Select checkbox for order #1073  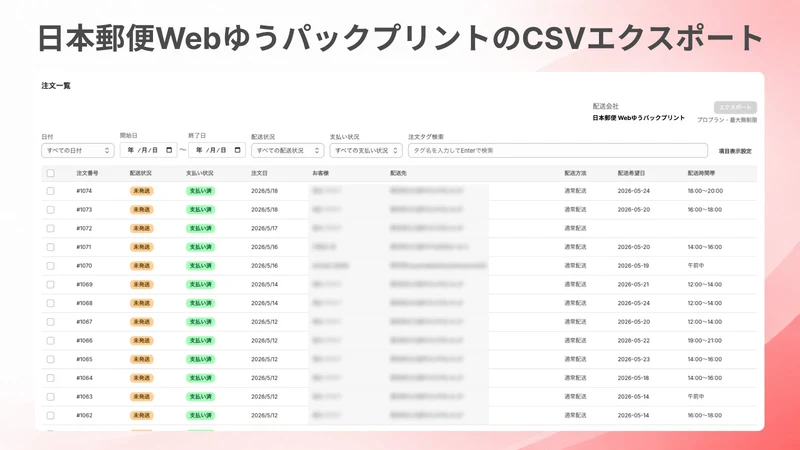[51, 210]
